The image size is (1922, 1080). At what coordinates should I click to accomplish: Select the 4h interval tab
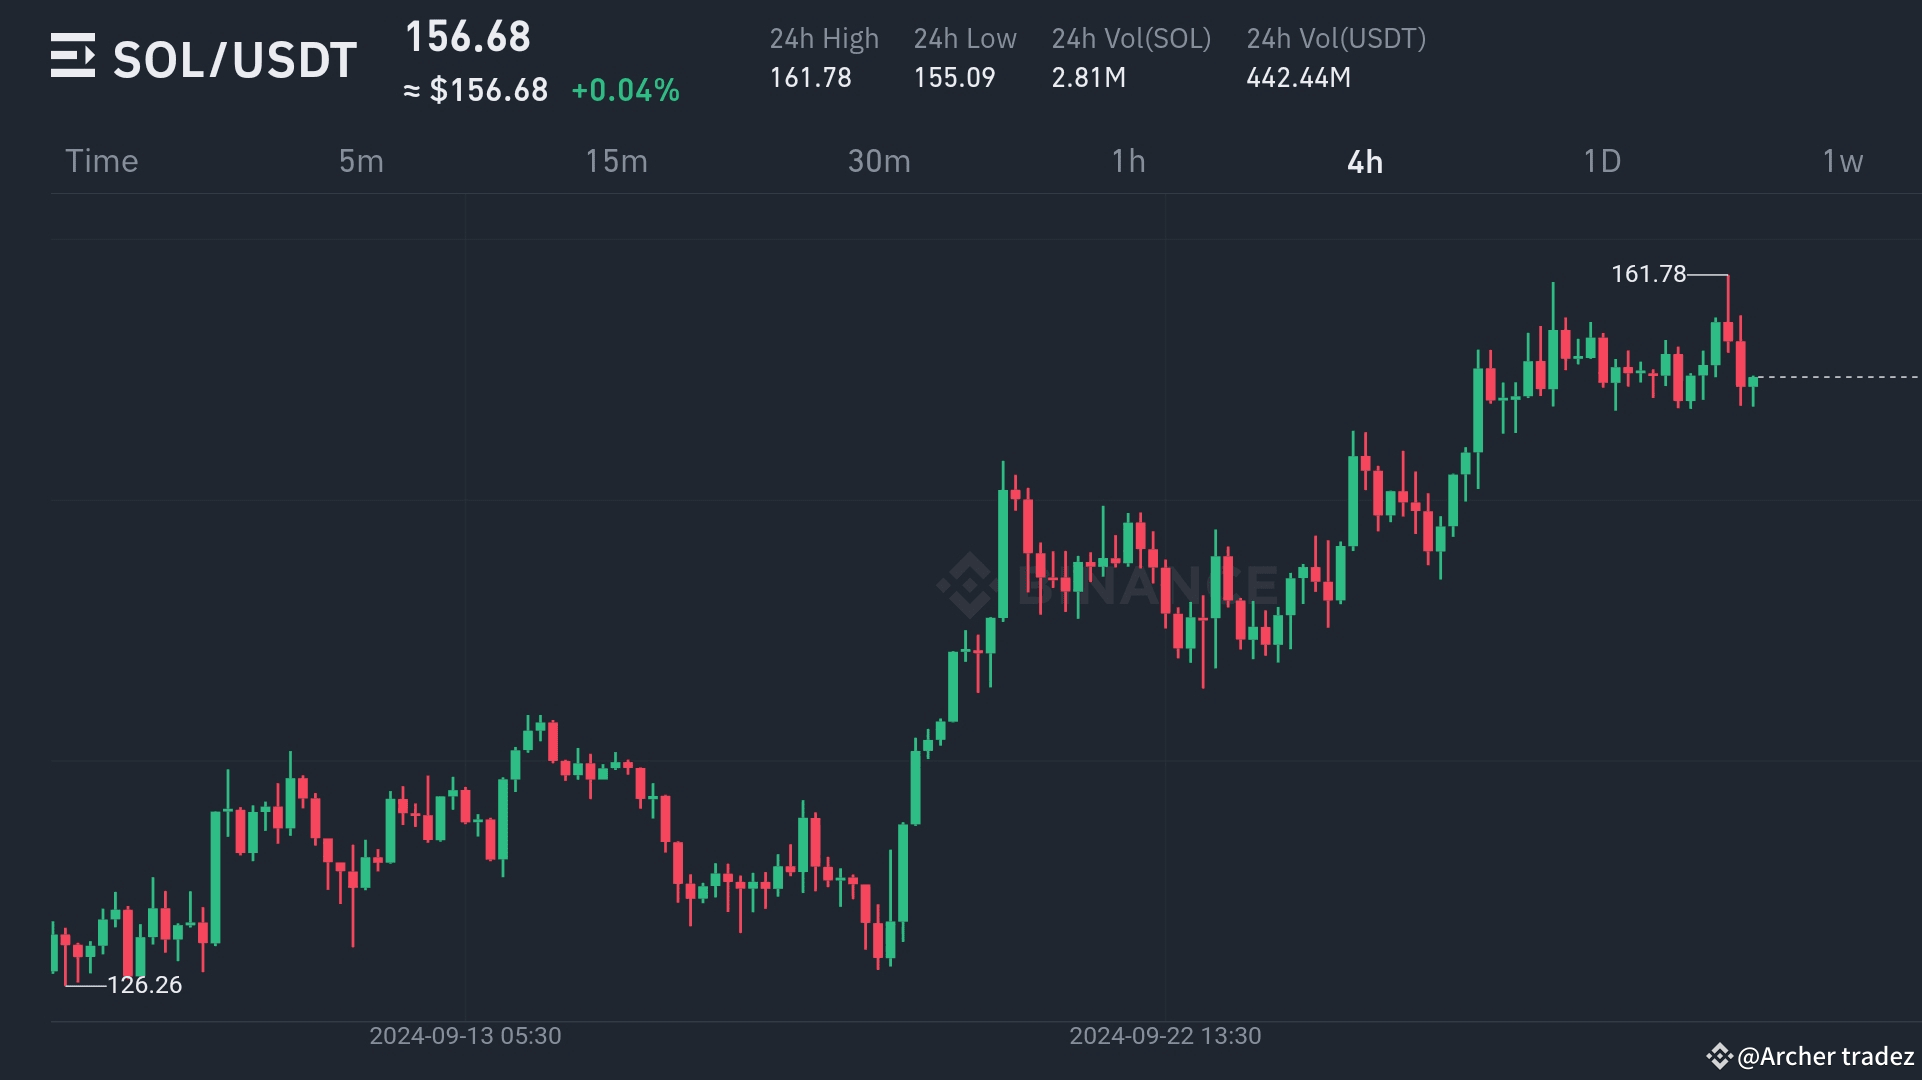tap(1365, 161)
